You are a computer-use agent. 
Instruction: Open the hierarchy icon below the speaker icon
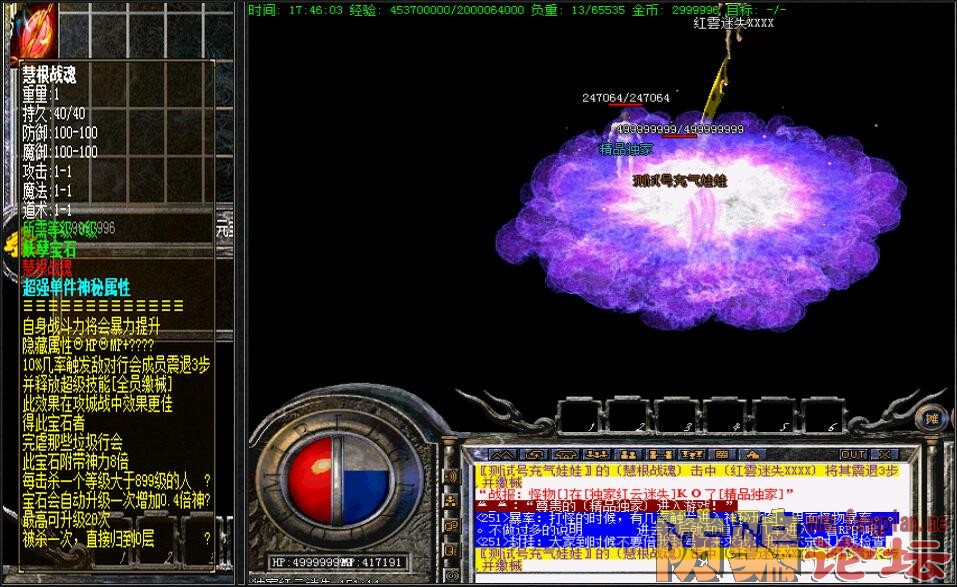452,502
